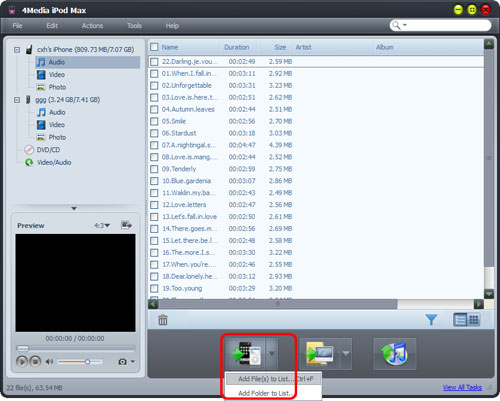Sort by the Size column header
The image size is (500, 401).
tap(280, 47)
